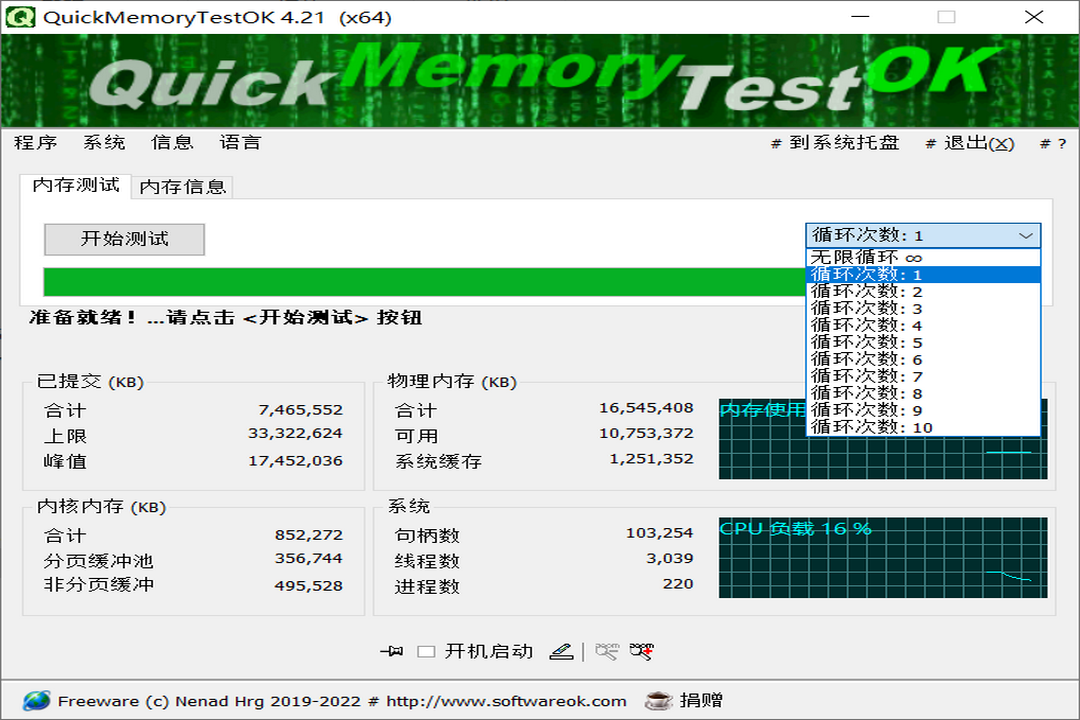Enable the 开机启动 startup checkbox
Screen dimensions: 1080x720
(x=426, y=651)
